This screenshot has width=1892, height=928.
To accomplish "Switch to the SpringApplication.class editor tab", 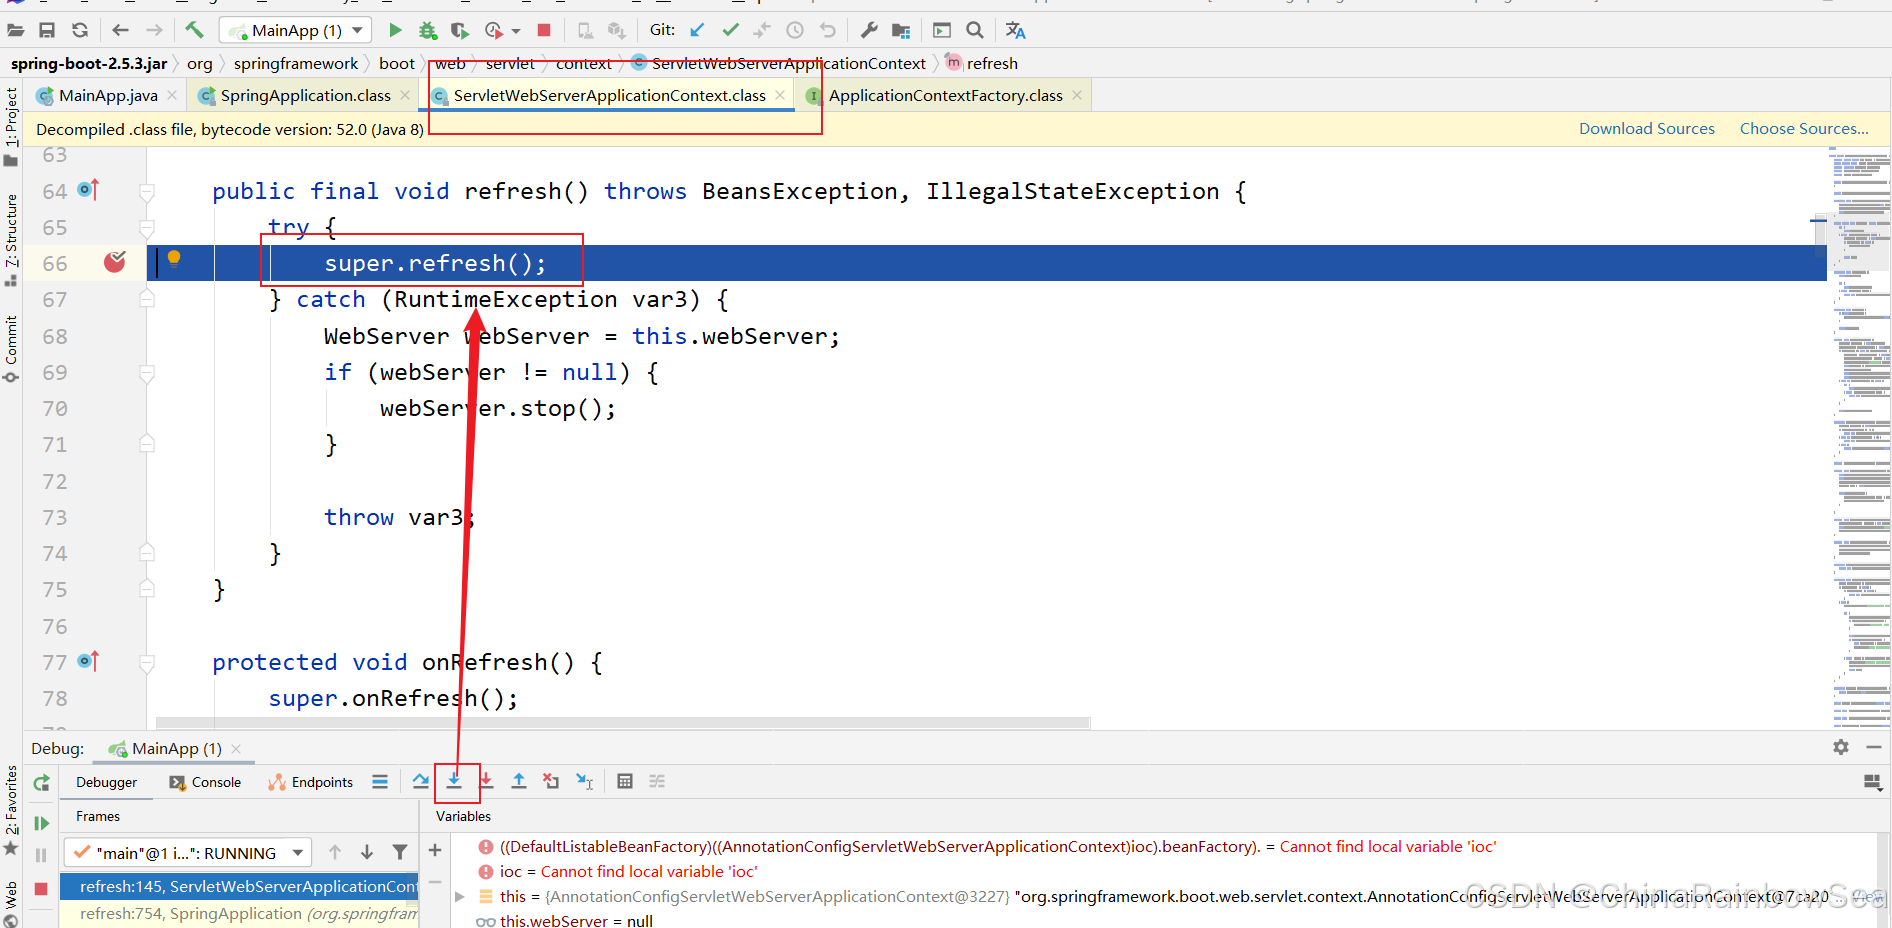I will [305, 95].
